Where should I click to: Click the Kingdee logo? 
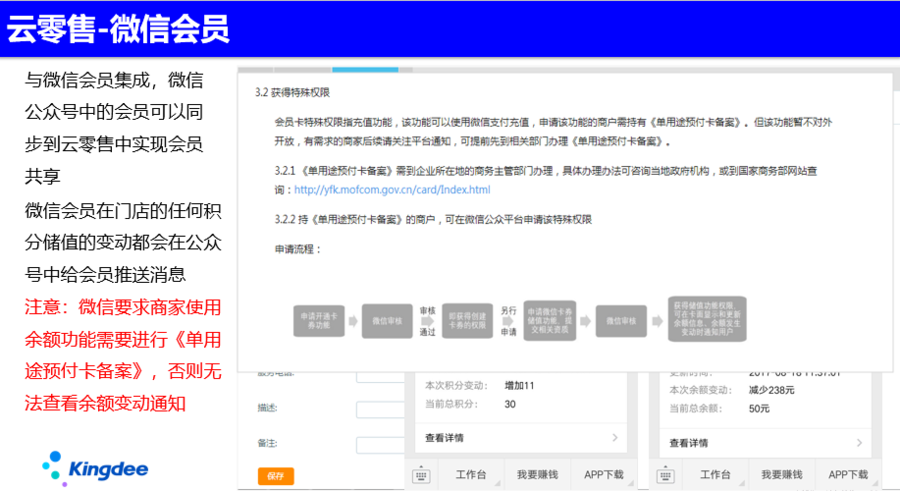[x=95, y=469]
